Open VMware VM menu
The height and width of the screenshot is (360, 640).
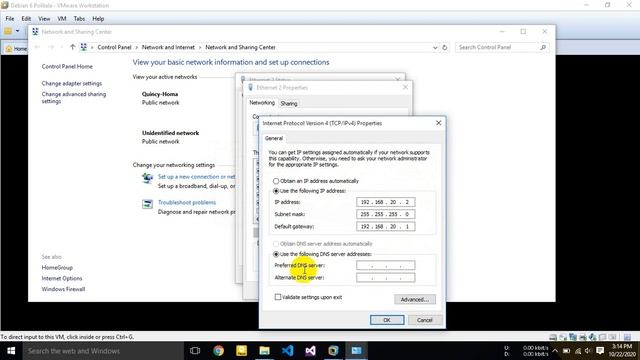coord(62,19)
